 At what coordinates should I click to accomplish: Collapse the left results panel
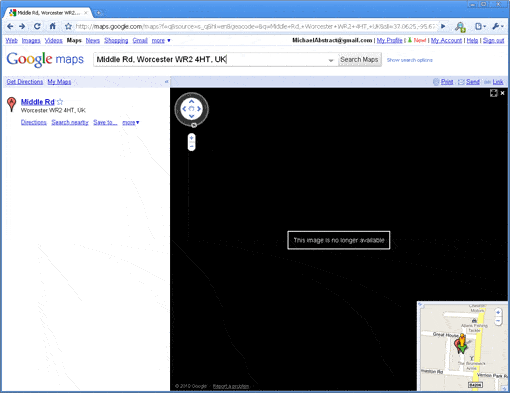(166, 82)
